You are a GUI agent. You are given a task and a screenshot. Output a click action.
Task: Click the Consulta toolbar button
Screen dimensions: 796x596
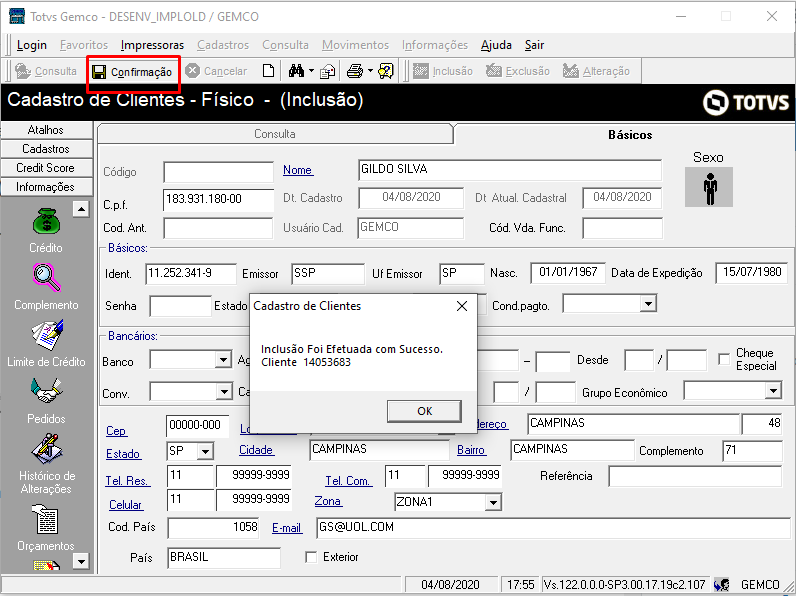[x=46, y=71]
